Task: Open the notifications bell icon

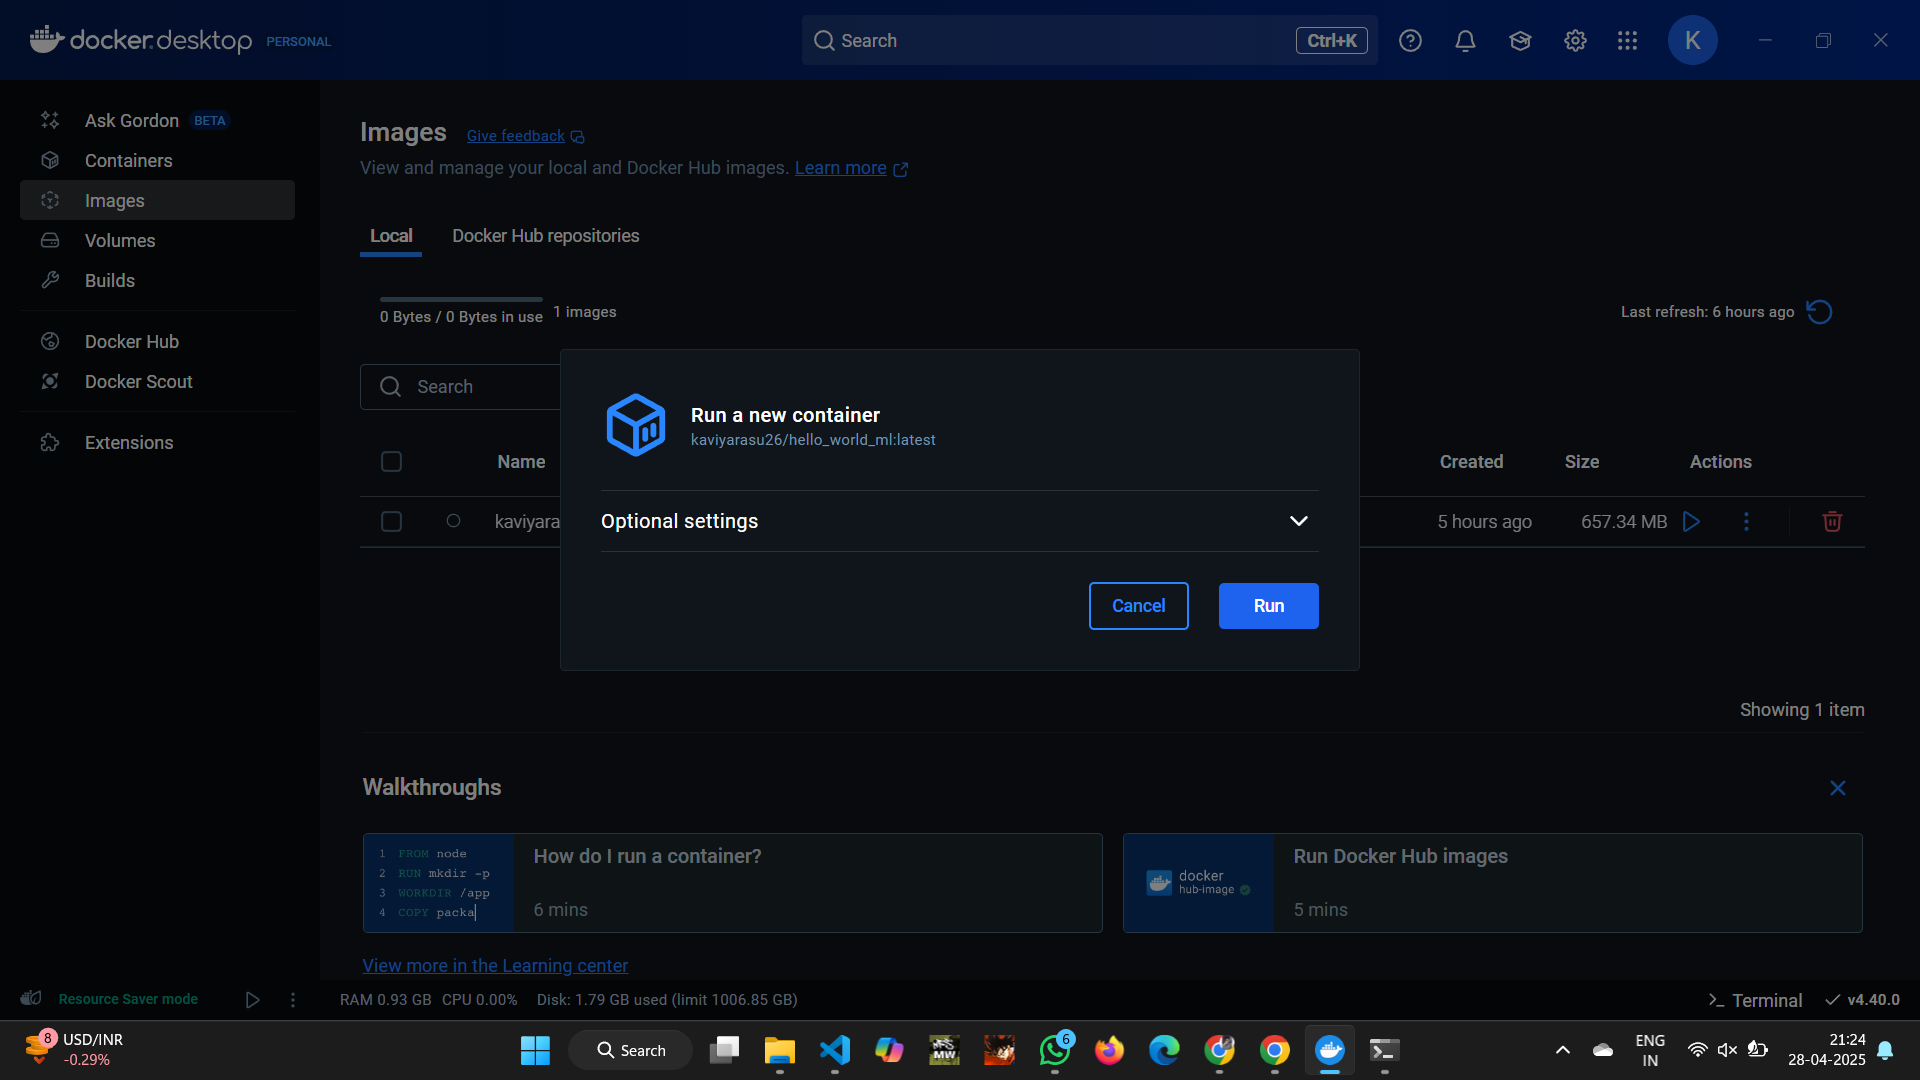Action: click(1465, 41)
